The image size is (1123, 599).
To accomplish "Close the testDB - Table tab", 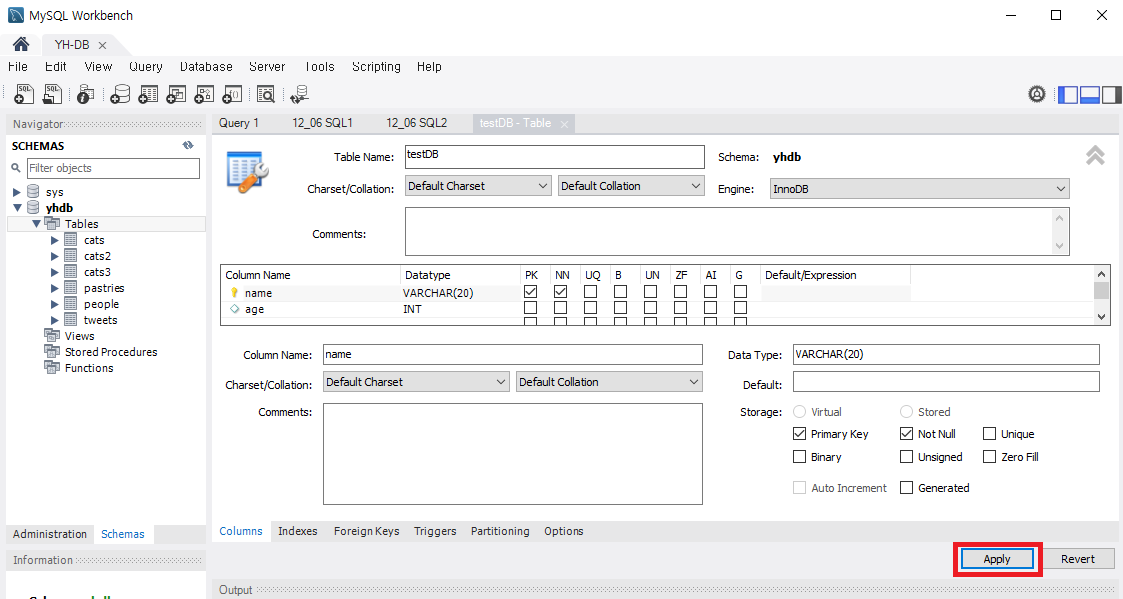I will click(x=564, y=124).
